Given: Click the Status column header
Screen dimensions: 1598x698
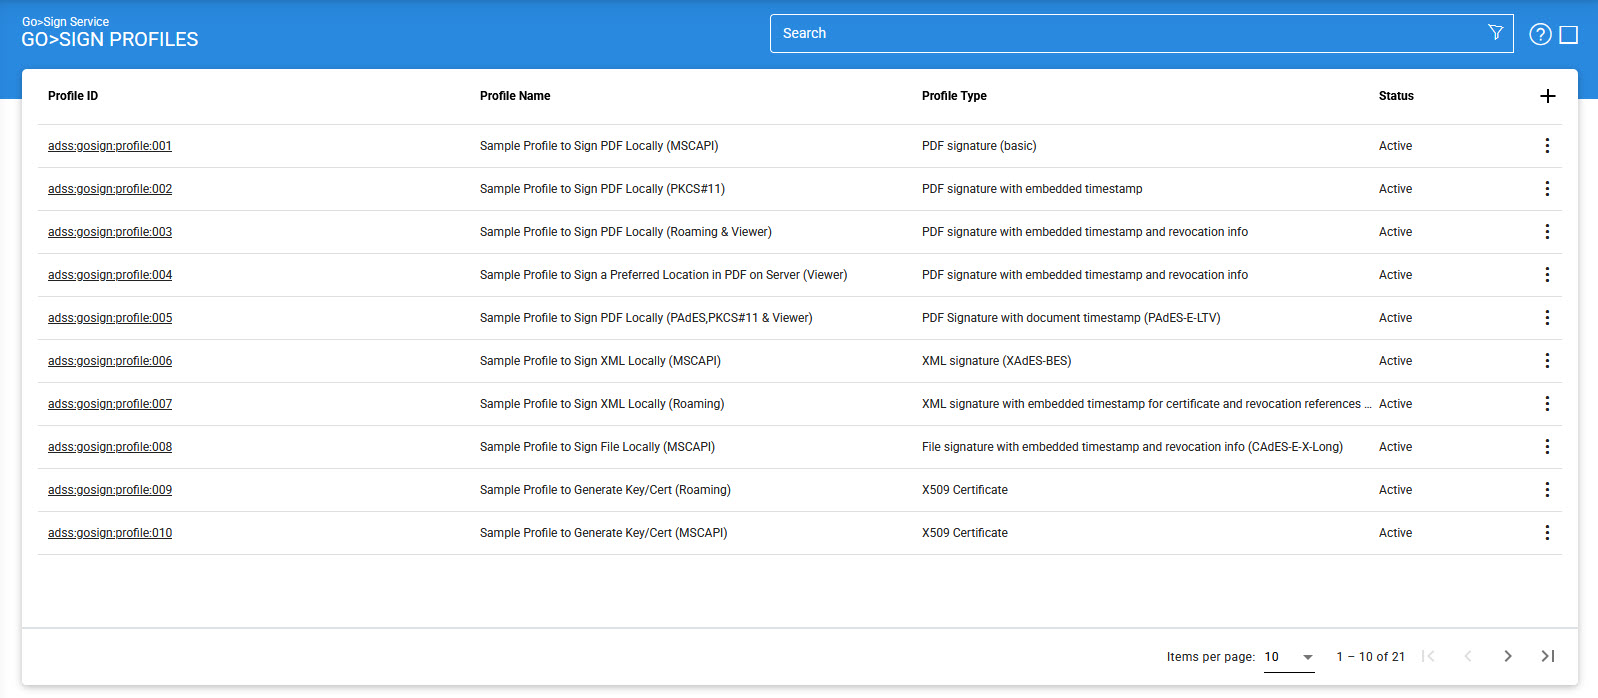Looking at the screenshot, I should coord(1396,96).
